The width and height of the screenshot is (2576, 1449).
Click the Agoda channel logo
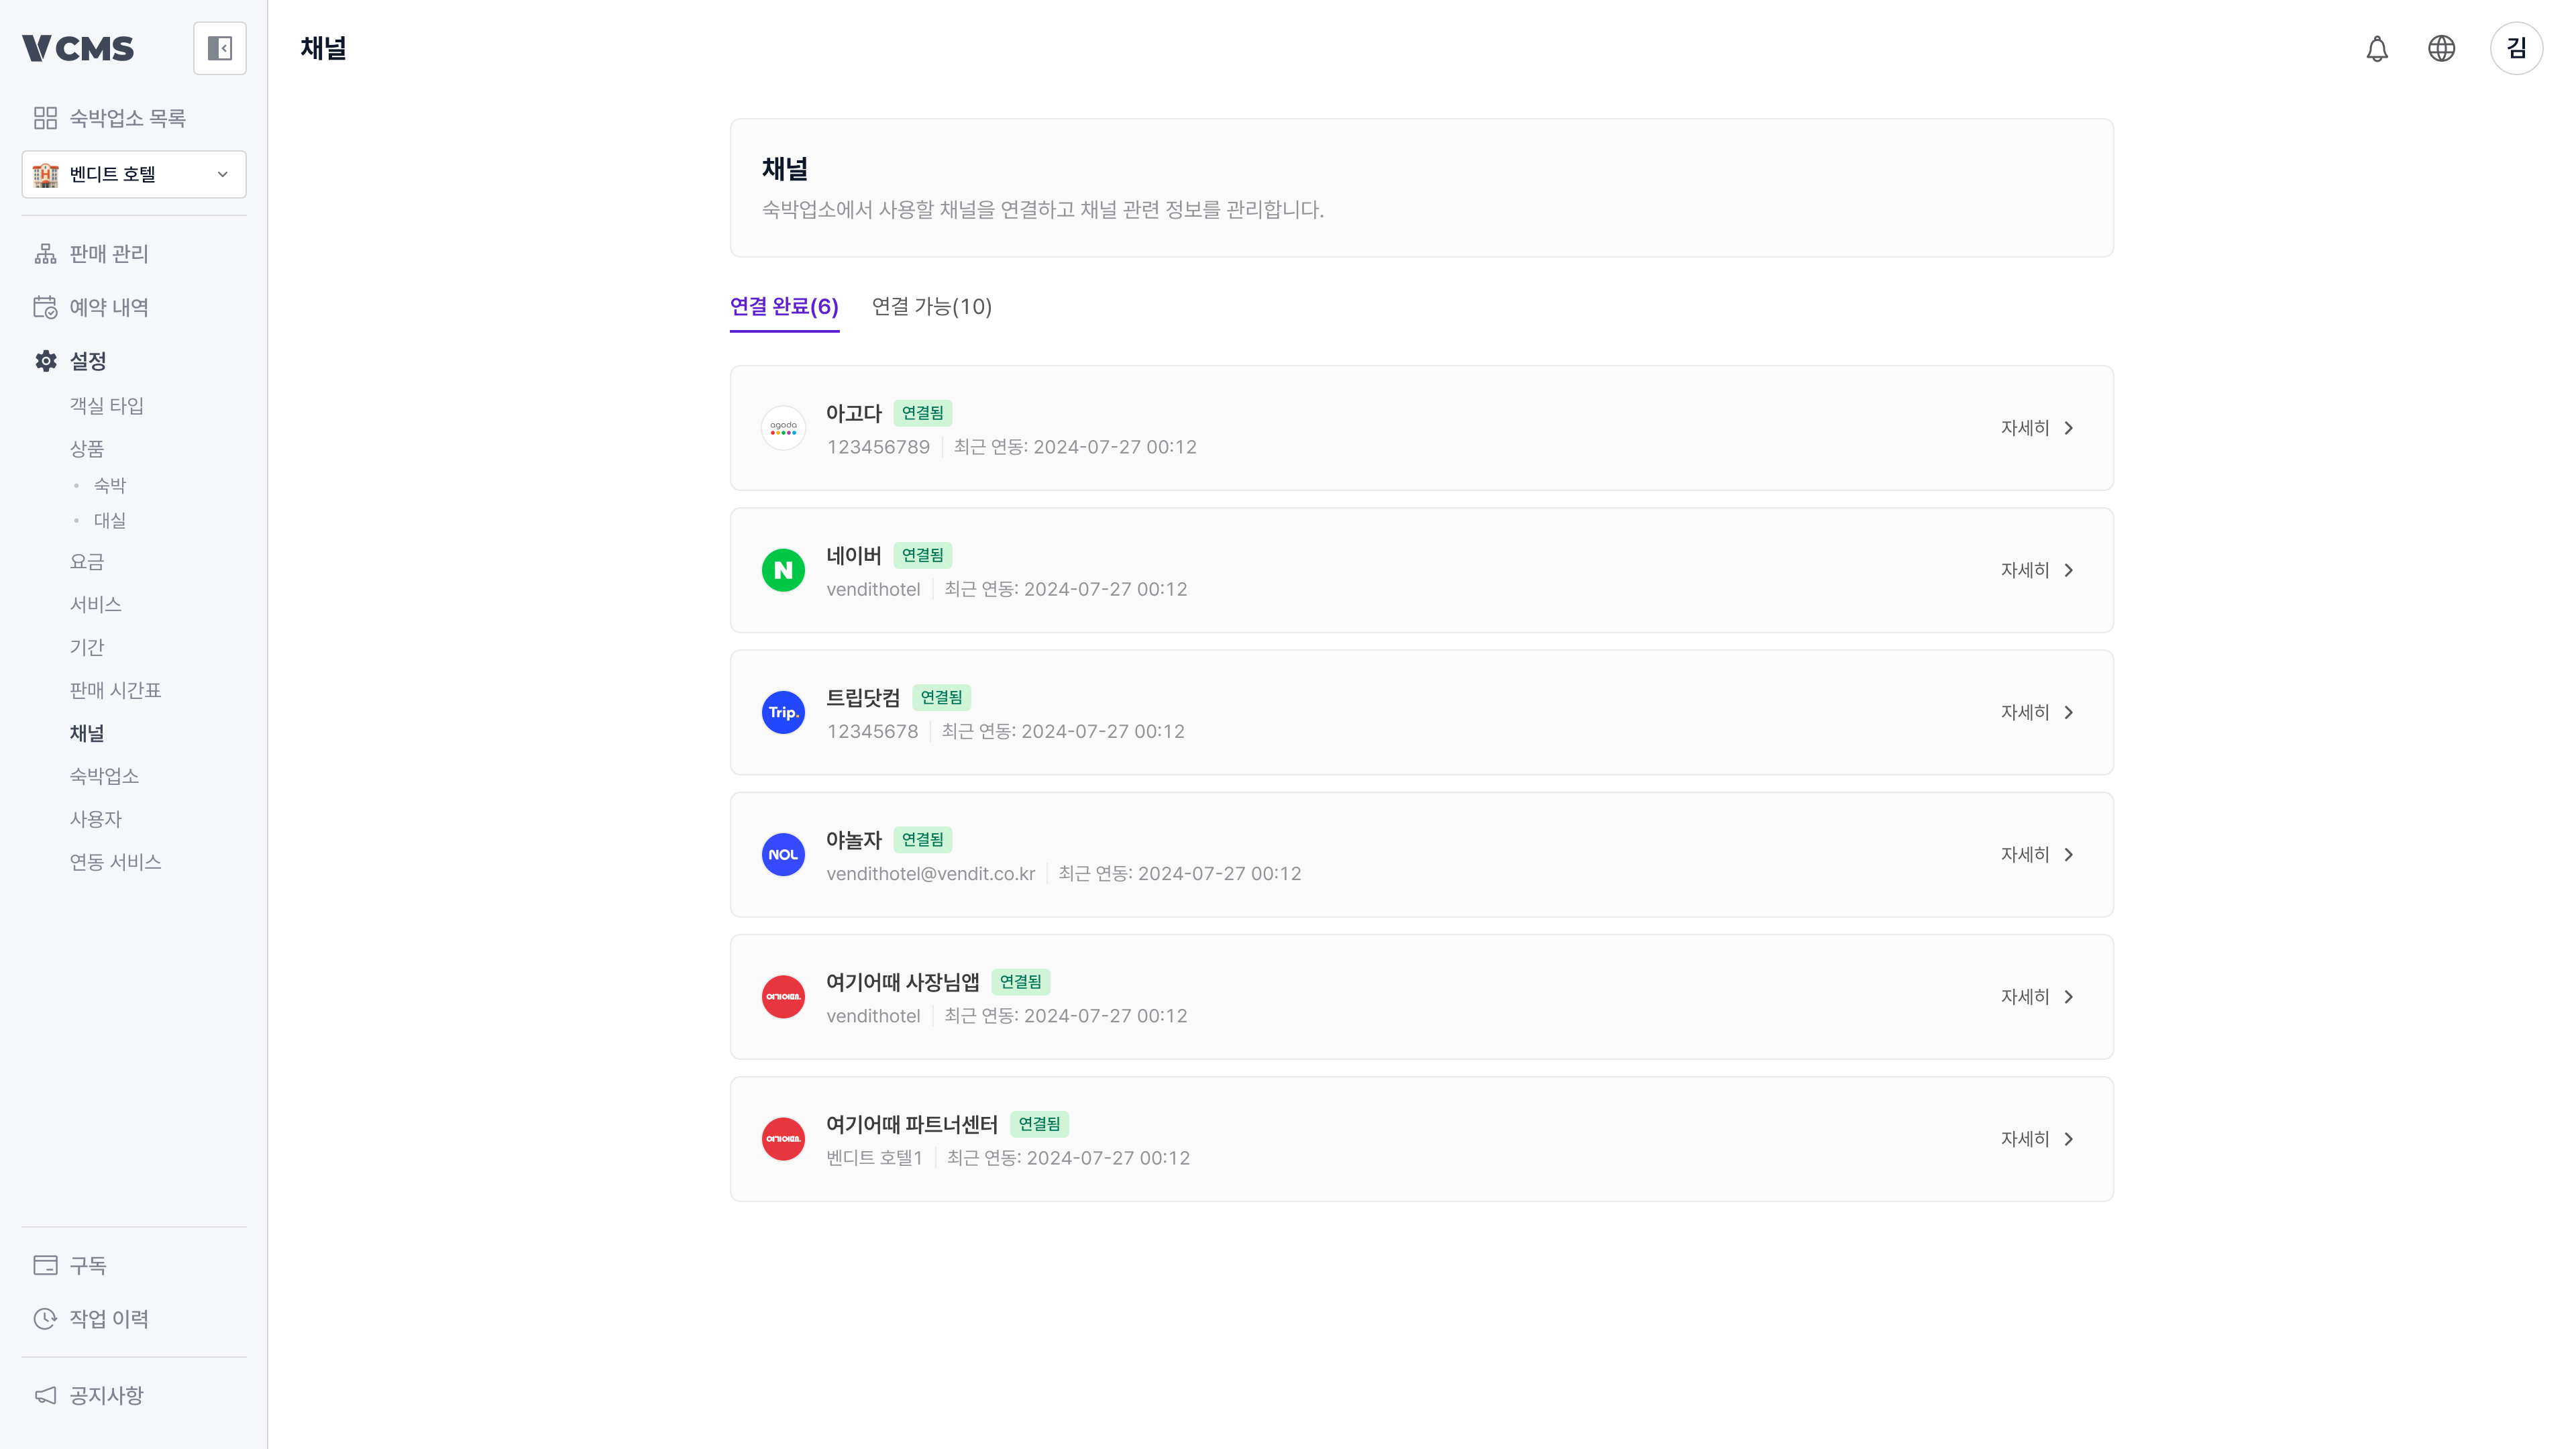point(783,428)
